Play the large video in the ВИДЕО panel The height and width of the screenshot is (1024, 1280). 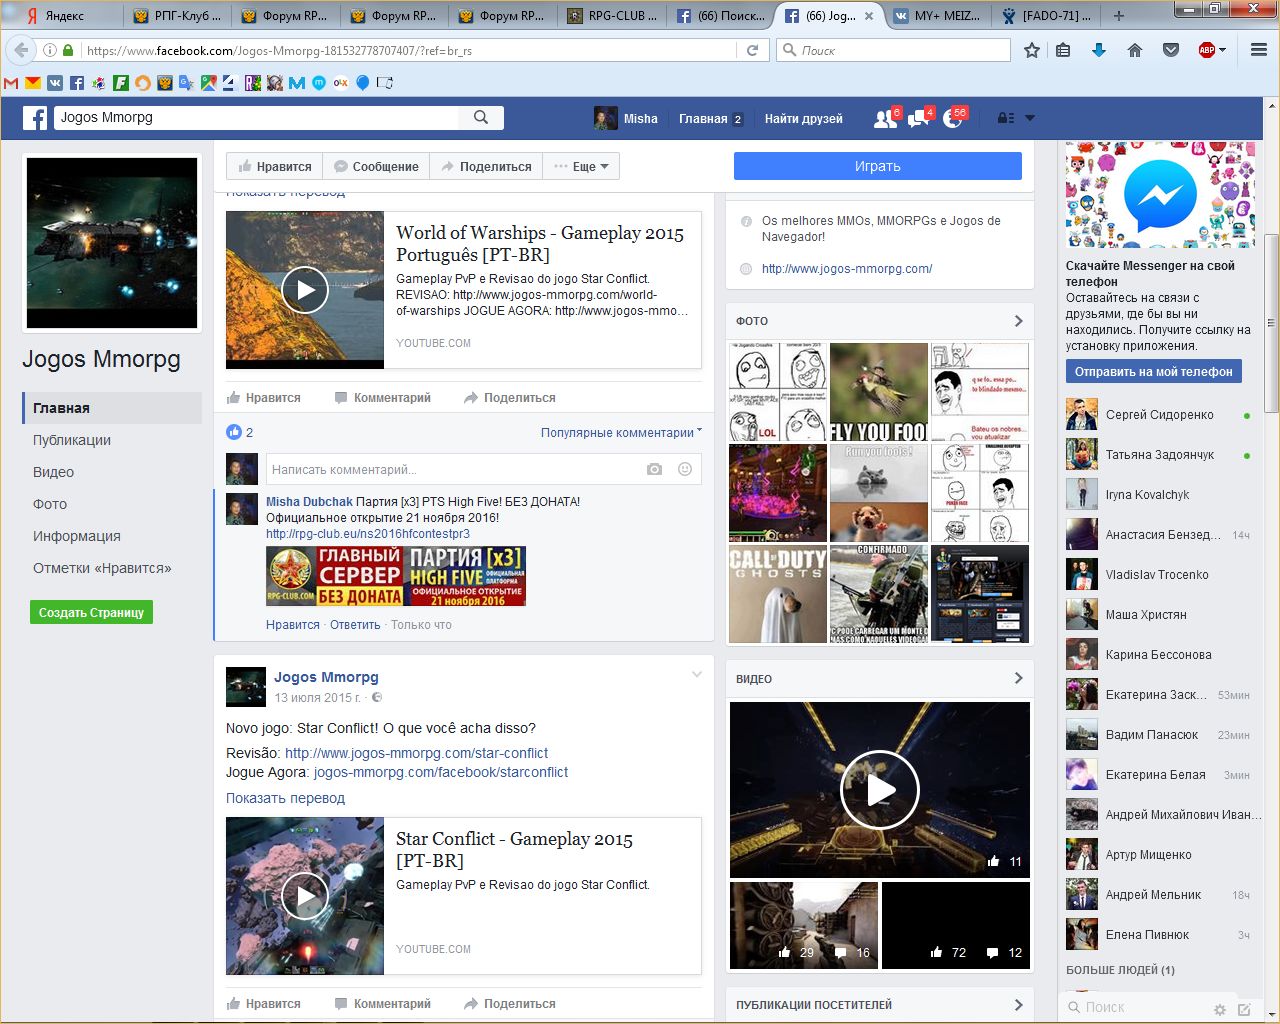click(x=880, y=790)
